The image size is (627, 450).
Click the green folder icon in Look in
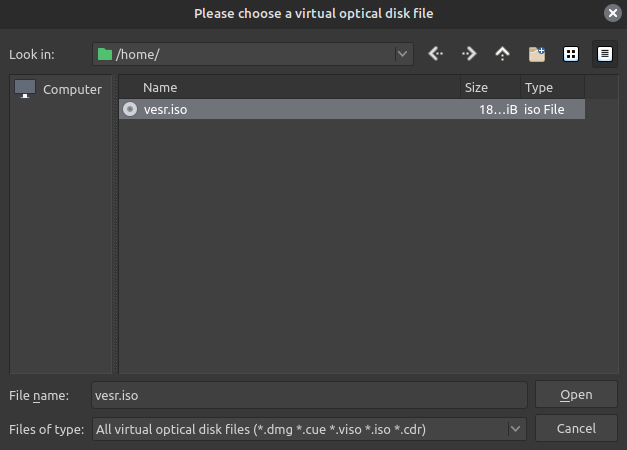pyautogui.click(x=105, y=54)
